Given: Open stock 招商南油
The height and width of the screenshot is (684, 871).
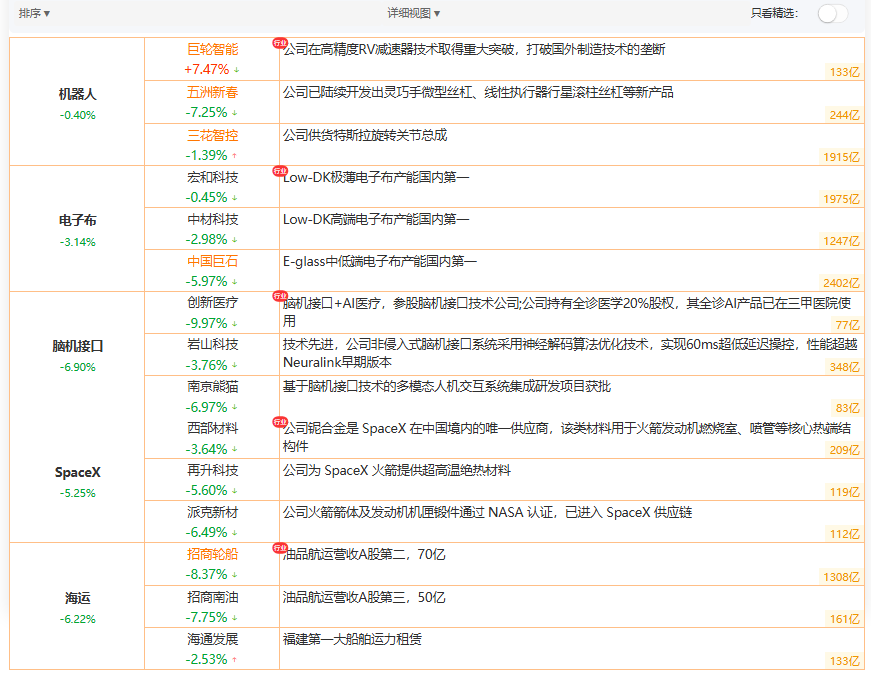Looking at the screenshot, I should [212, 597].
